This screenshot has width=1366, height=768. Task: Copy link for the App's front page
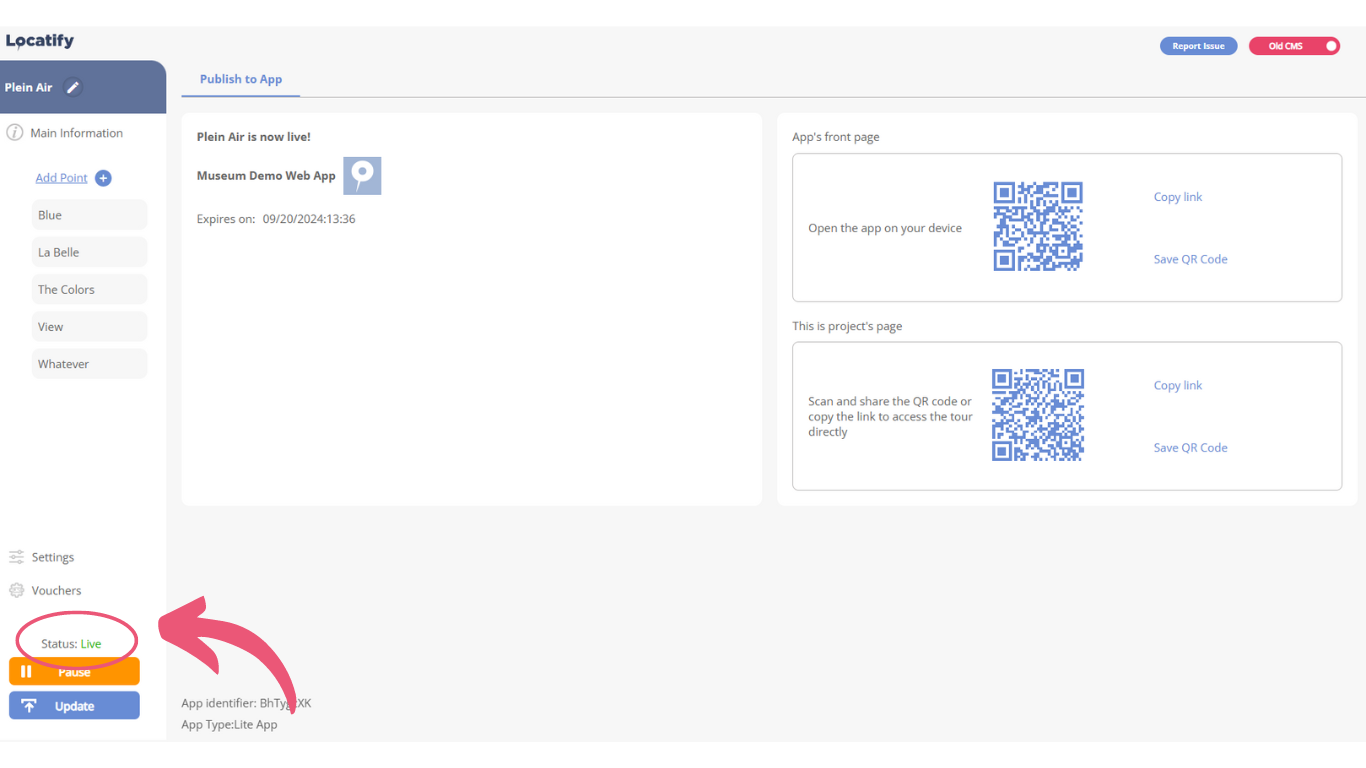click(1178, 197)
